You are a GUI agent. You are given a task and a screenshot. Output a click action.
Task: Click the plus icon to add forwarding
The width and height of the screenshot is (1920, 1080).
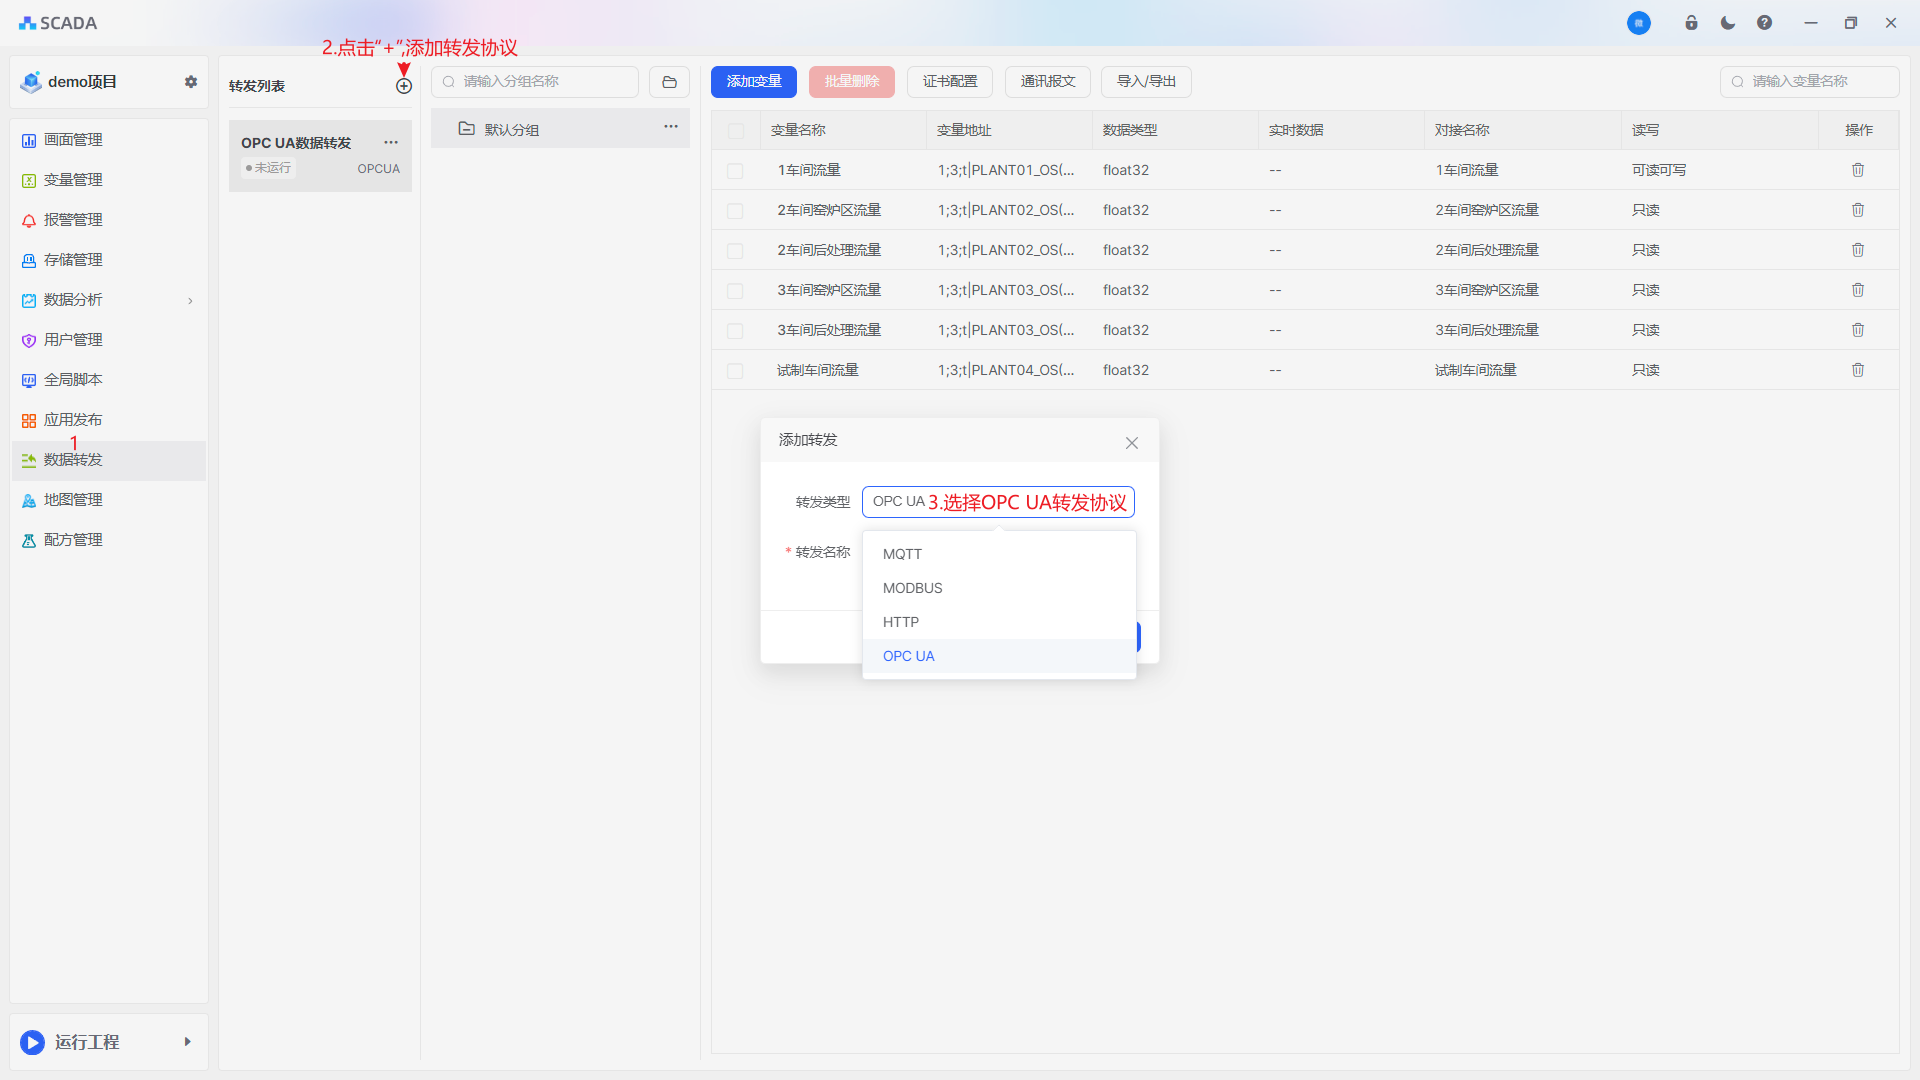click(x=404, y=86)
